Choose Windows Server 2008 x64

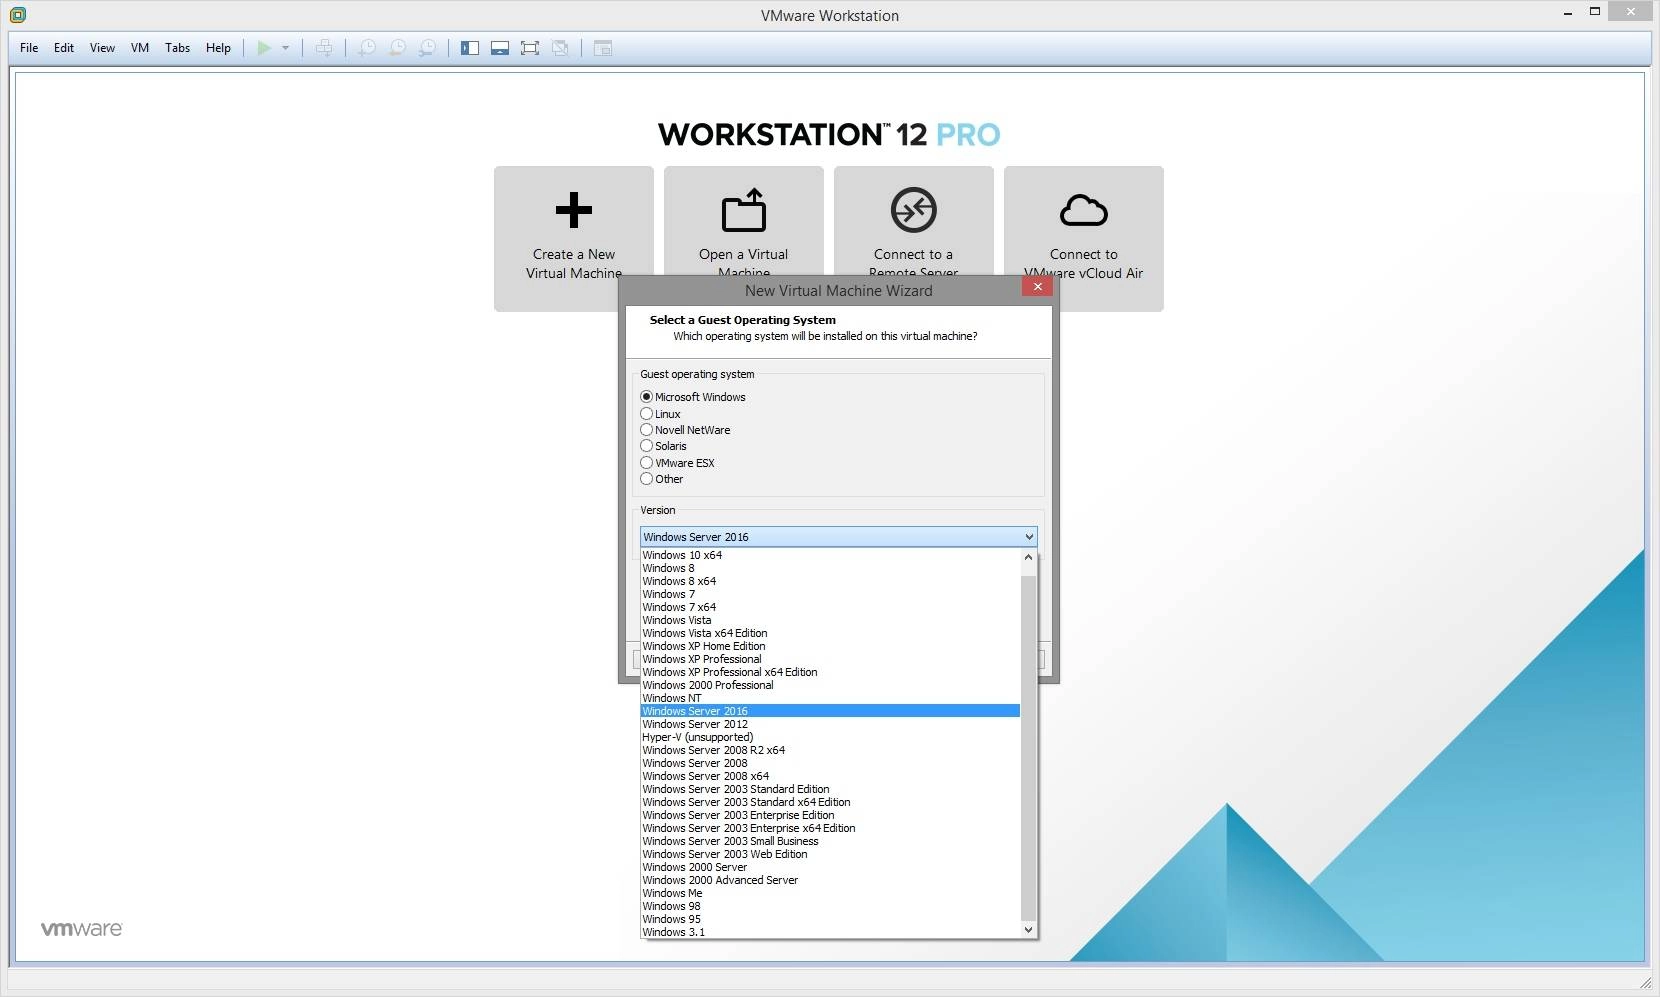tap(830, 776)
